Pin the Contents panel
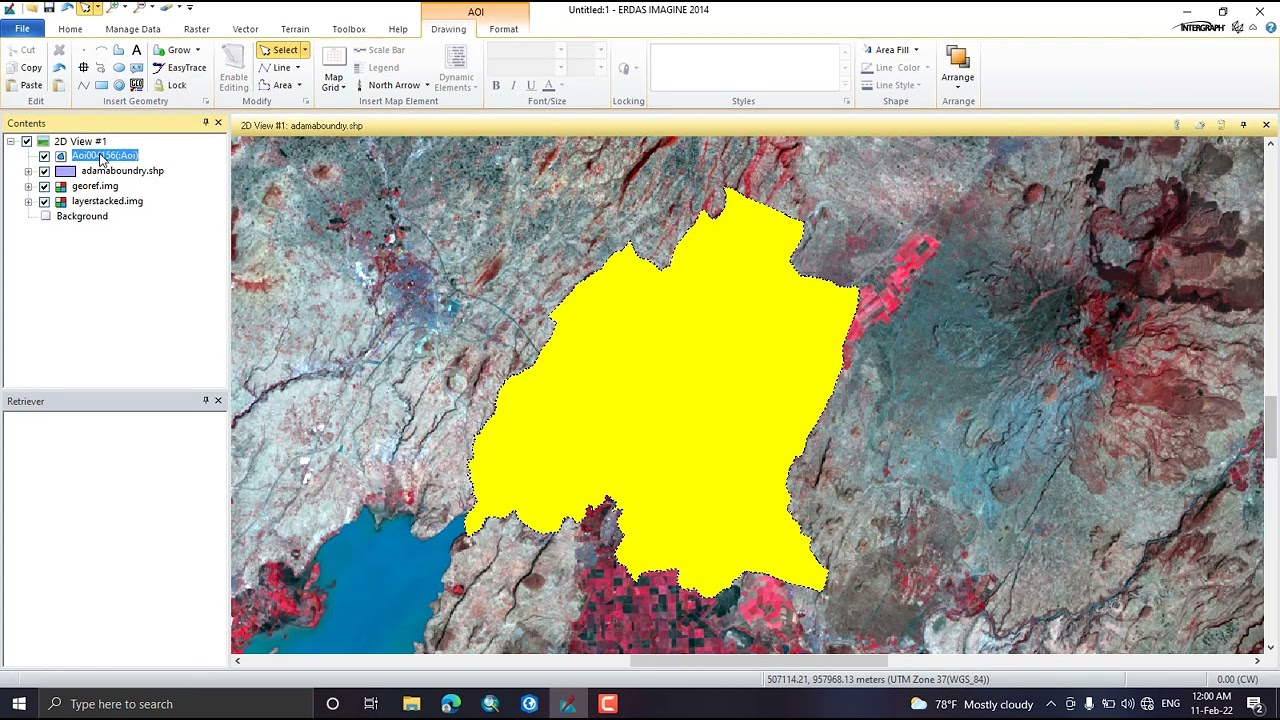Image resolution: width=1280 pixels, height=720 pixels. (x=206, y=122)
